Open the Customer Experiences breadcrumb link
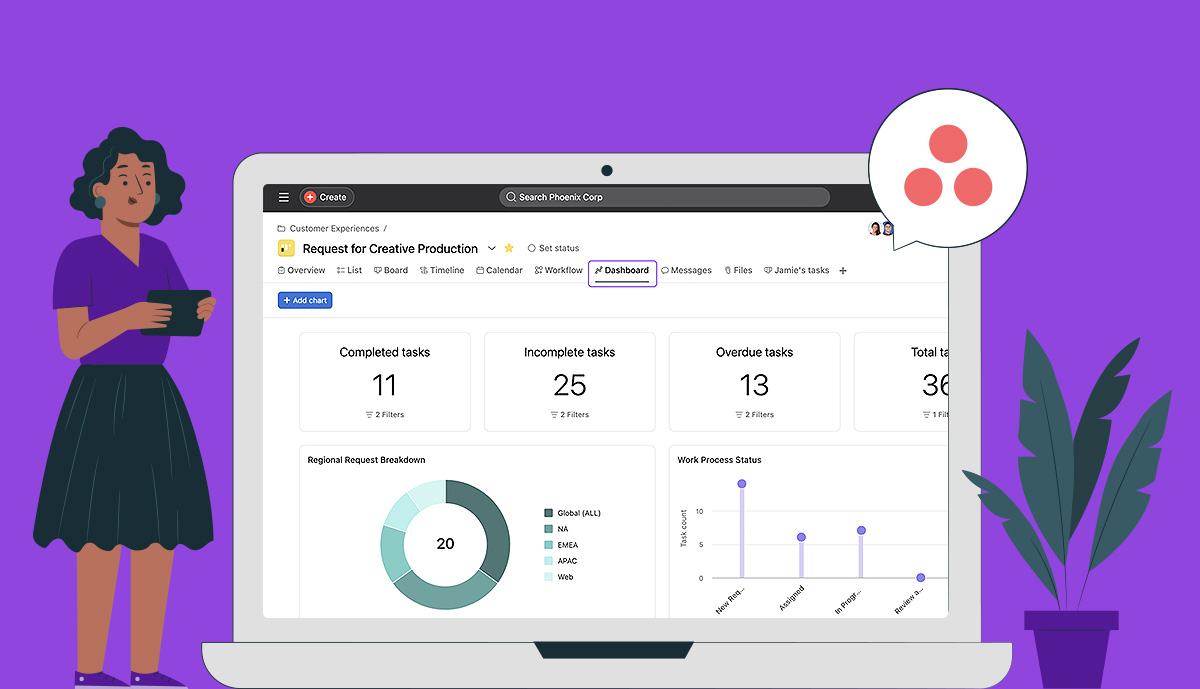Screen dimensions: 1200x689 336,228
